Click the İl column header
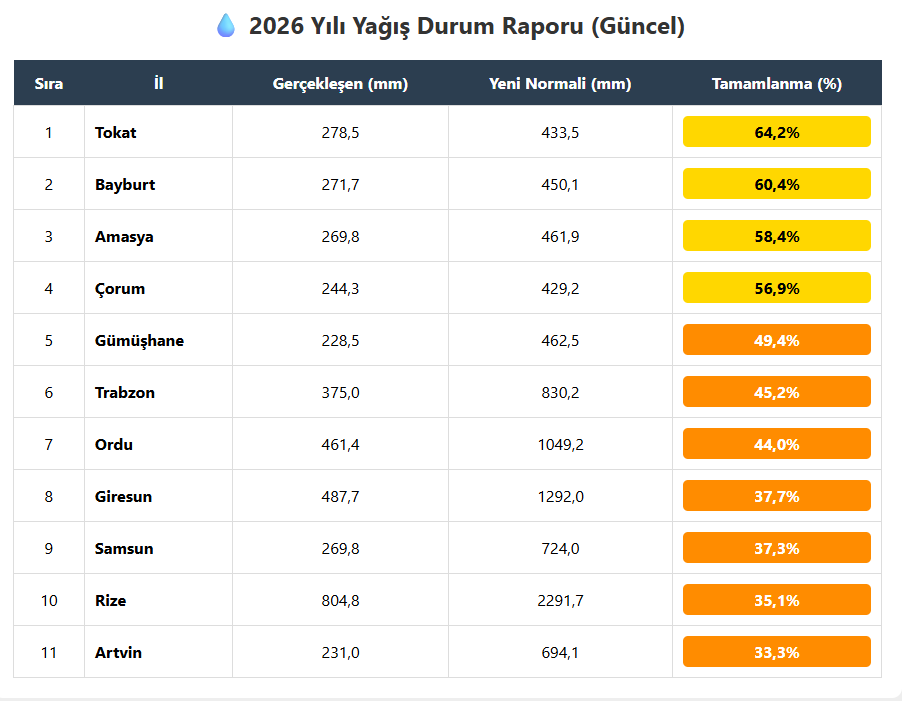The image size is (902, 701). pos(159,83)
